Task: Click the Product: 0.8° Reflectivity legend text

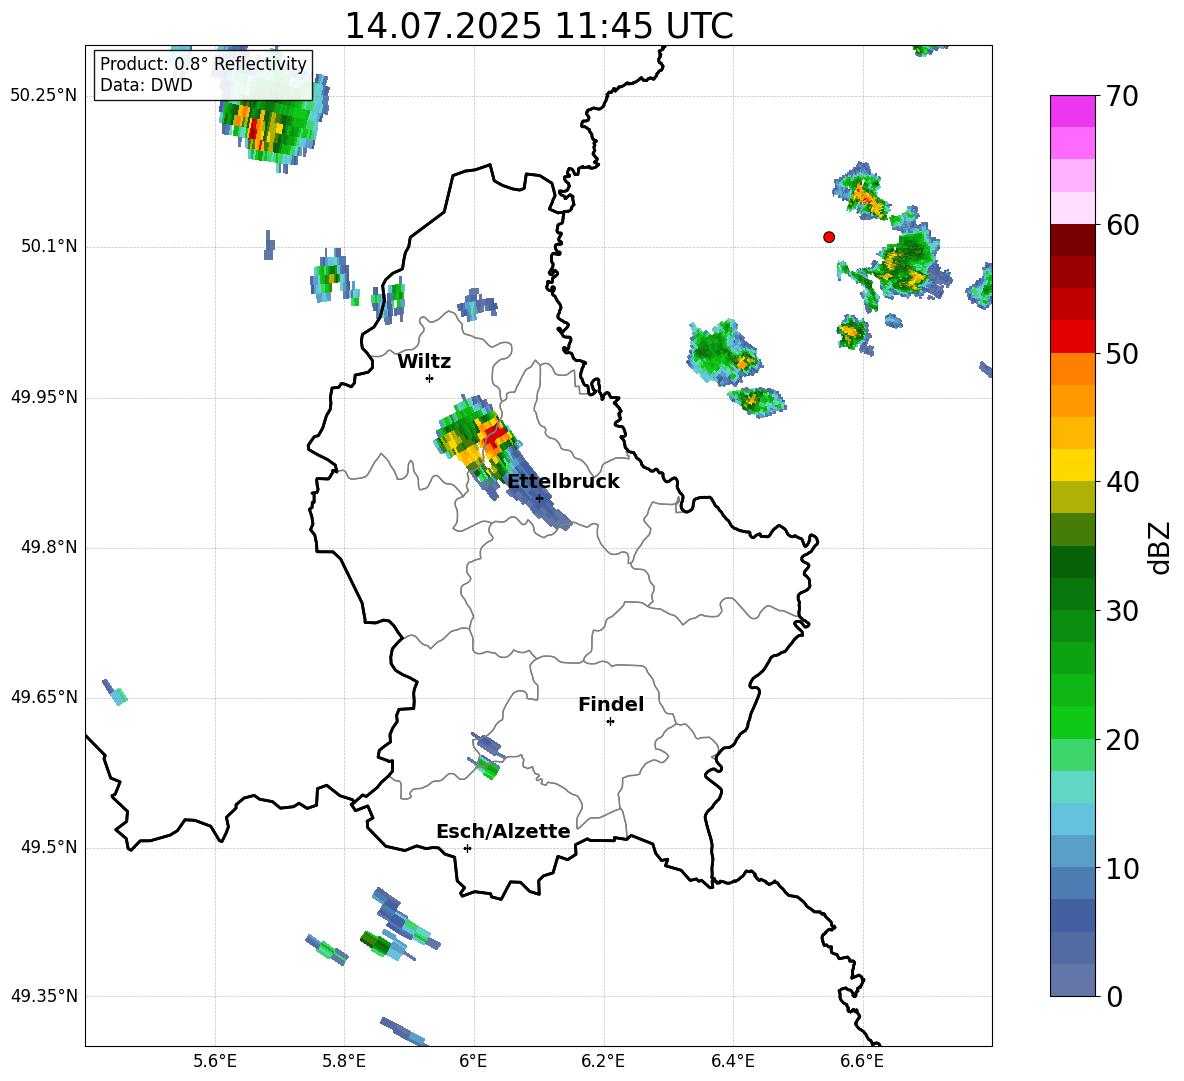Action: pos(203,64)
